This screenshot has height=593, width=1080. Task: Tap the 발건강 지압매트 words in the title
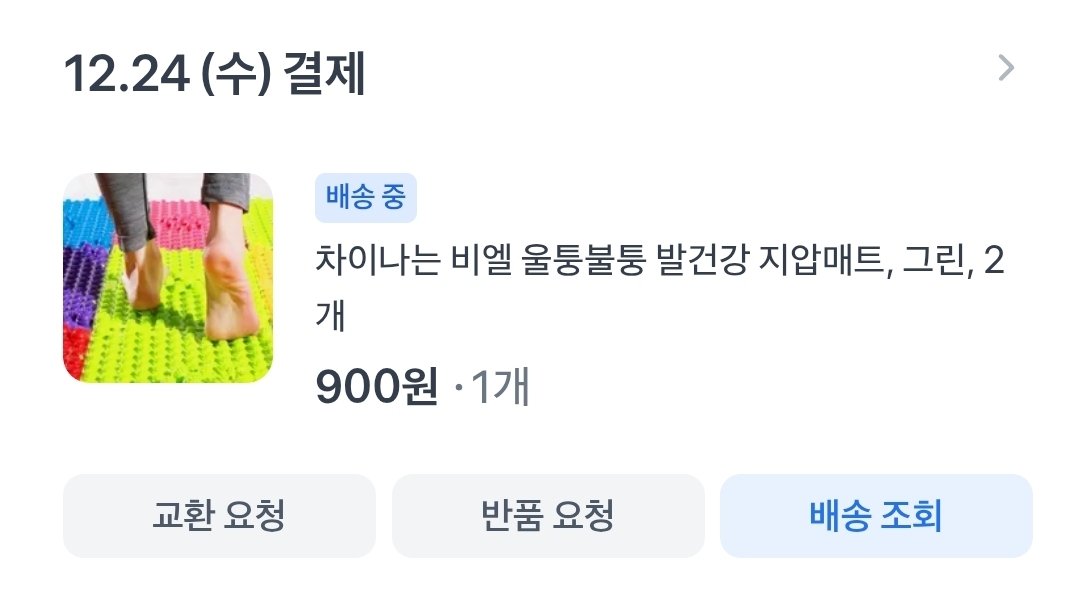[x=770, y=260]
